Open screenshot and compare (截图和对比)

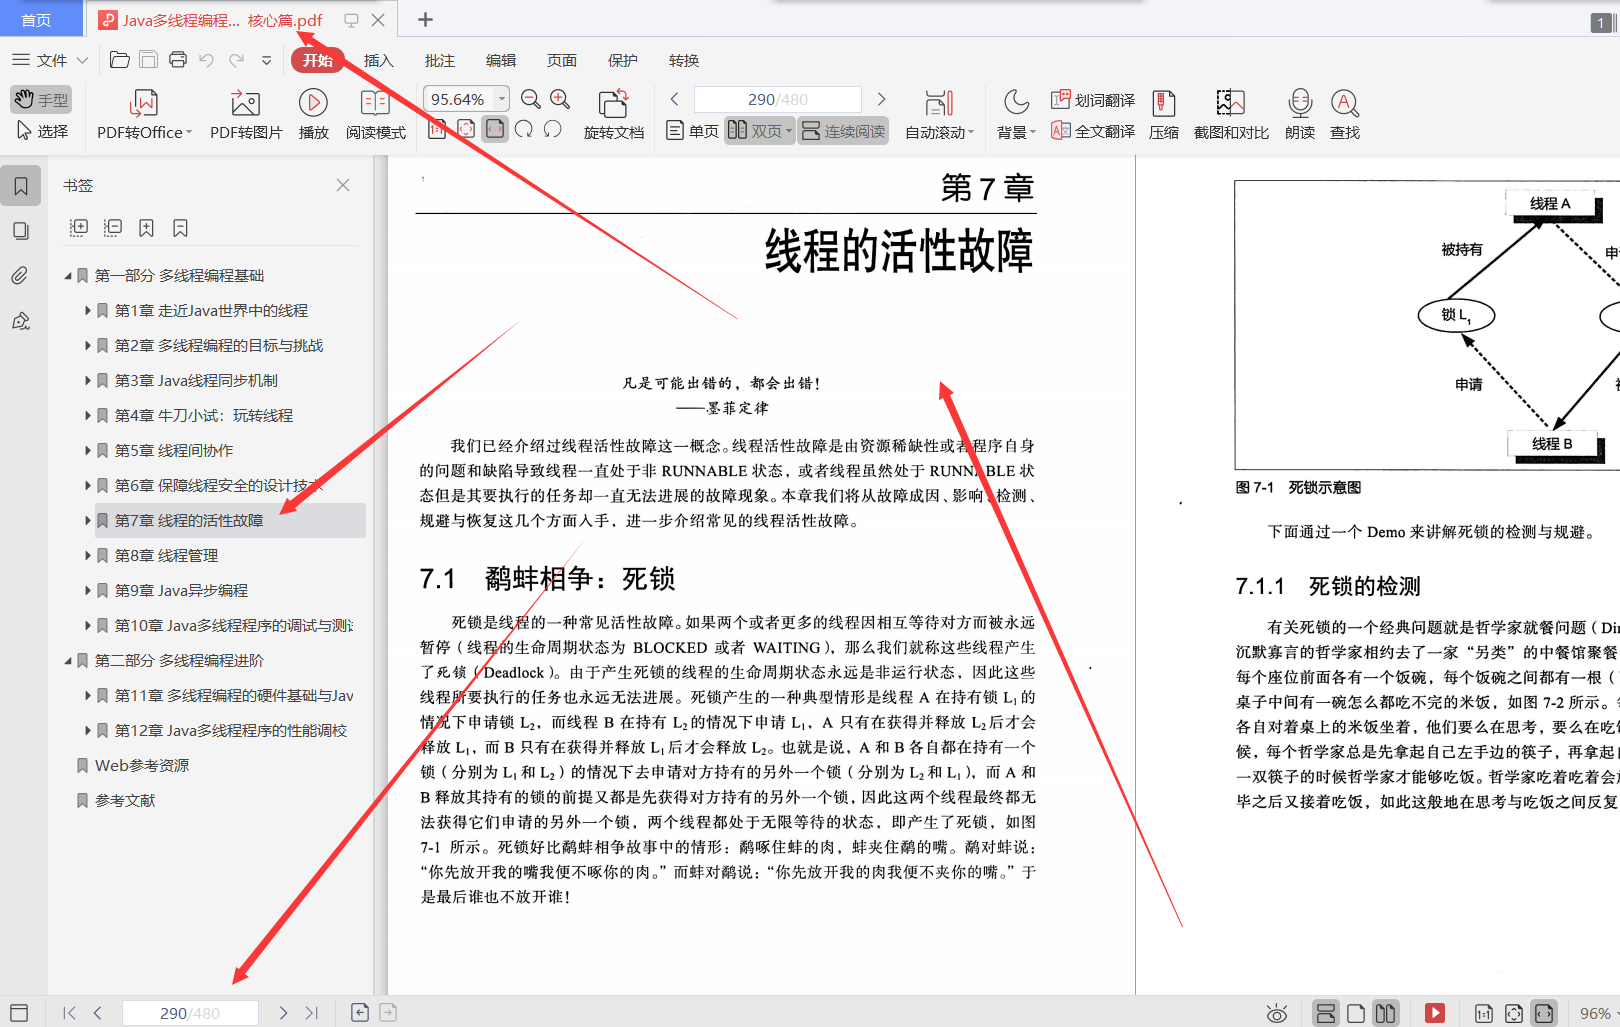[1231, 115]
